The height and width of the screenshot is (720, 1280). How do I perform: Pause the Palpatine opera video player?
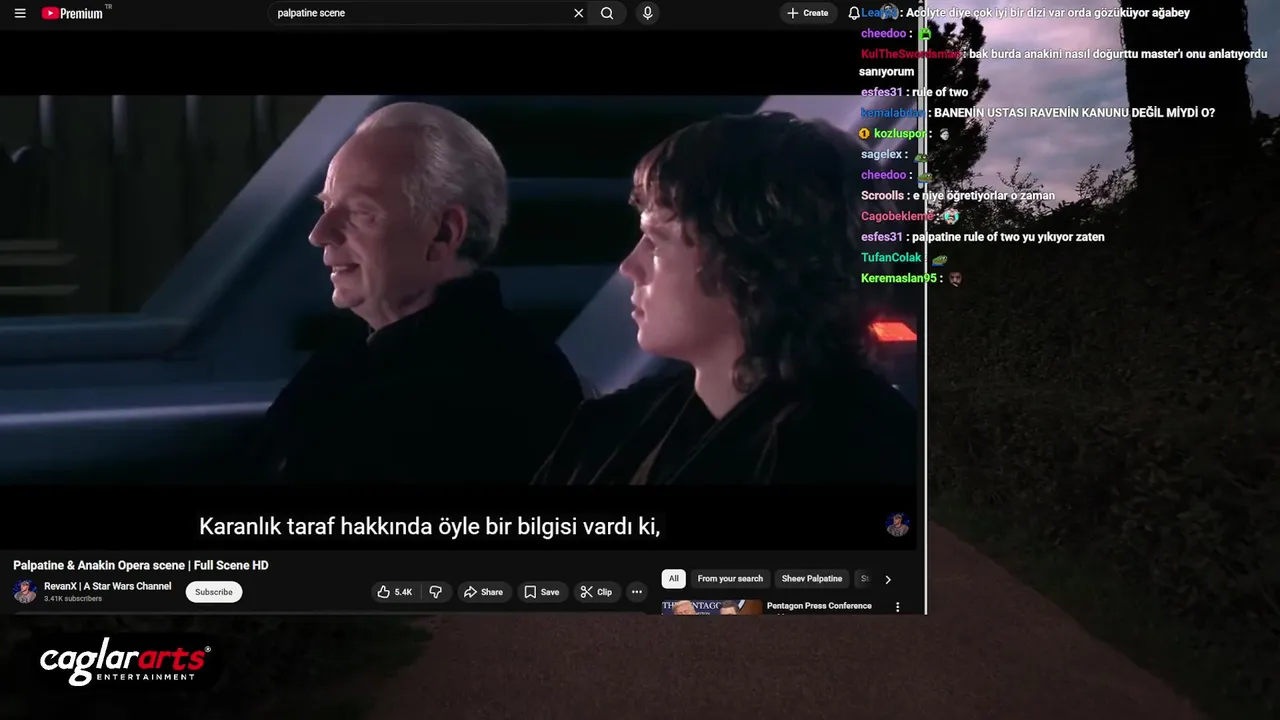pyautogui.click(x=458, y=290)
